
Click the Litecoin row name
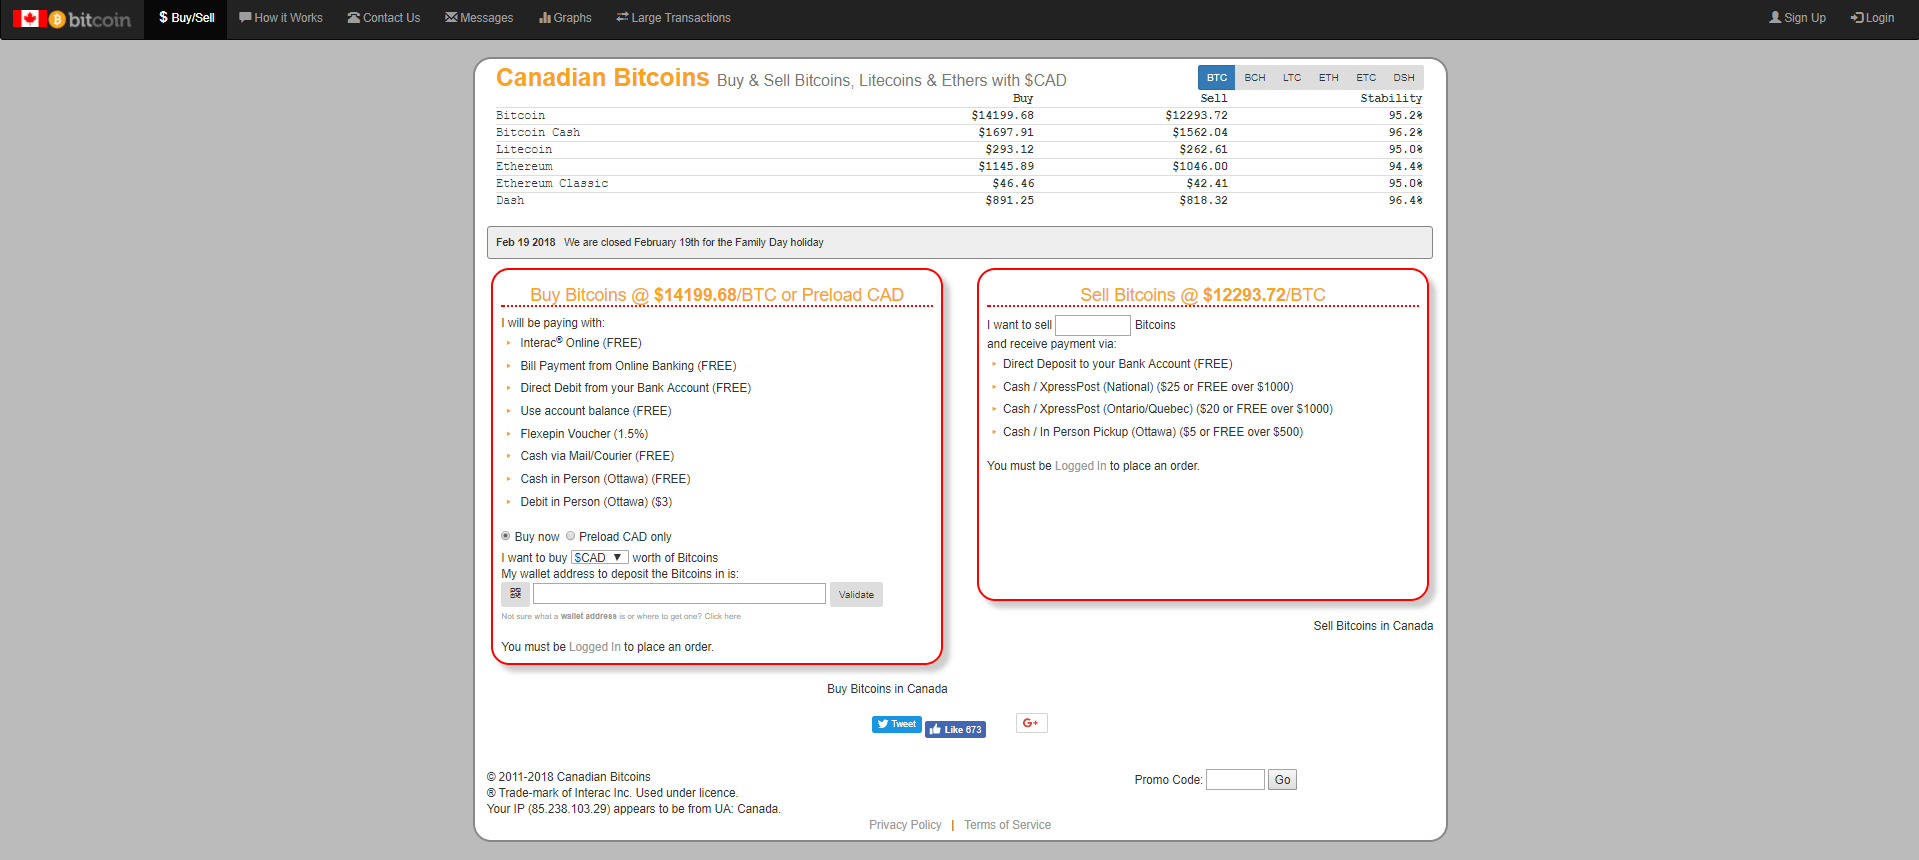(x=524, y=150)
